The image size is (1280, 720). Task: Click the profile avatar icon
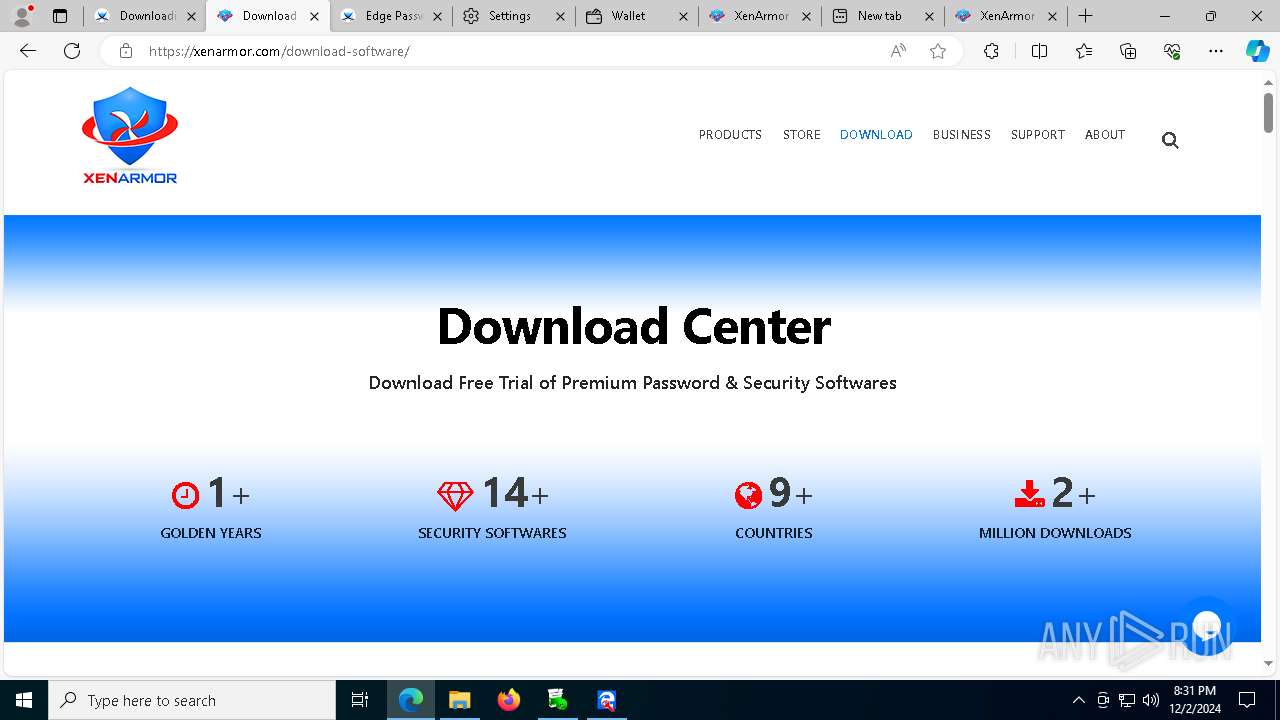[22, 16]
